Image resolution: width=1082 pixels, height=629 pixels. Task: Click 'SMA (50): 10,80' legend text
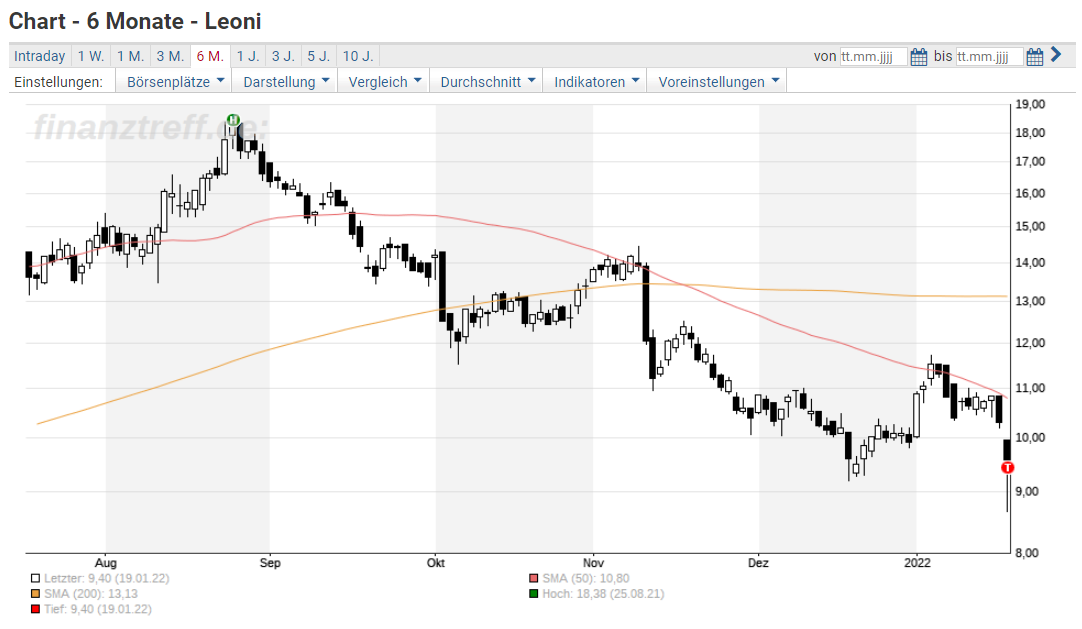[x=586, y=579]
